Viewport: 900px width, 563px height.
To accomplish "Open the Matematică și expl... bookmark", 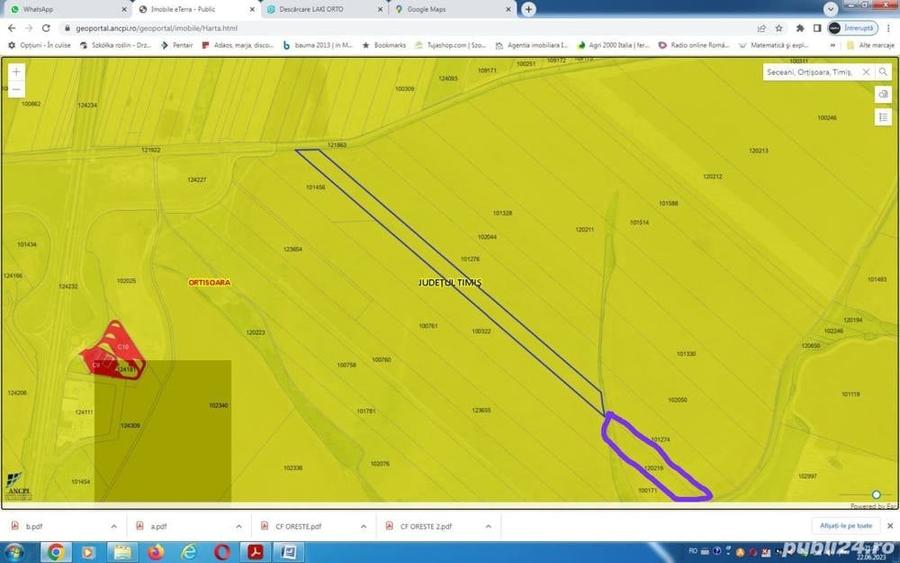I will [774, 45].
